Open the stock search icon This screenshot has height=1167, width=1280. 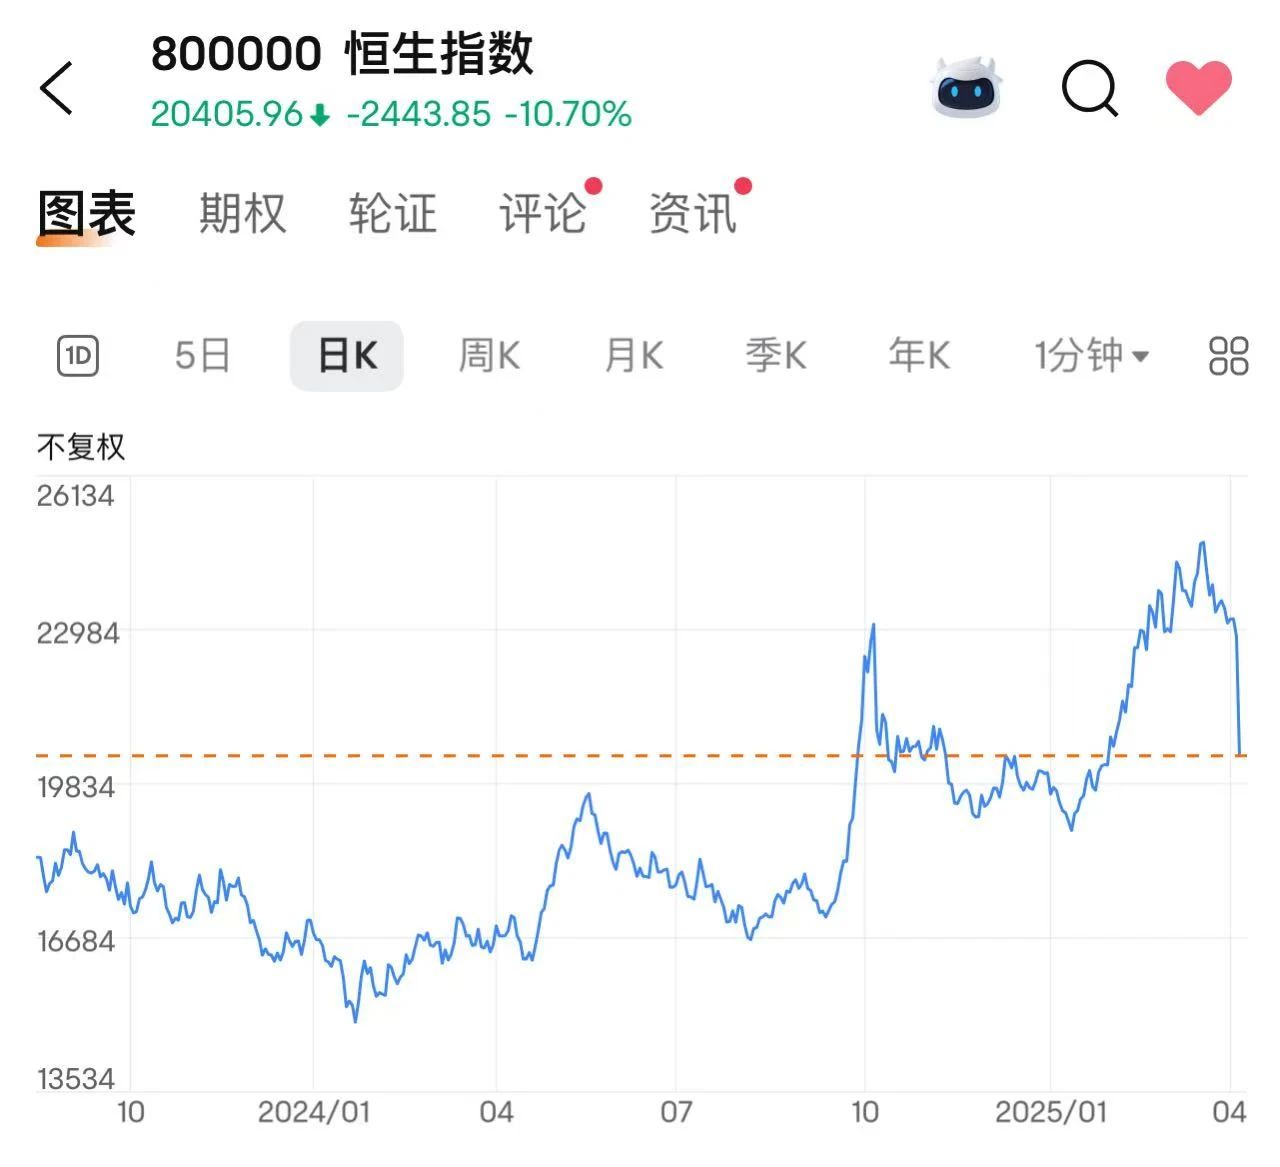(x=1089, y=89)
